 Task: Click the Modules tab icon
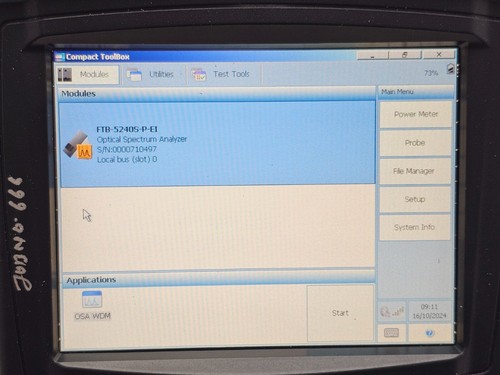coord(65,75)
